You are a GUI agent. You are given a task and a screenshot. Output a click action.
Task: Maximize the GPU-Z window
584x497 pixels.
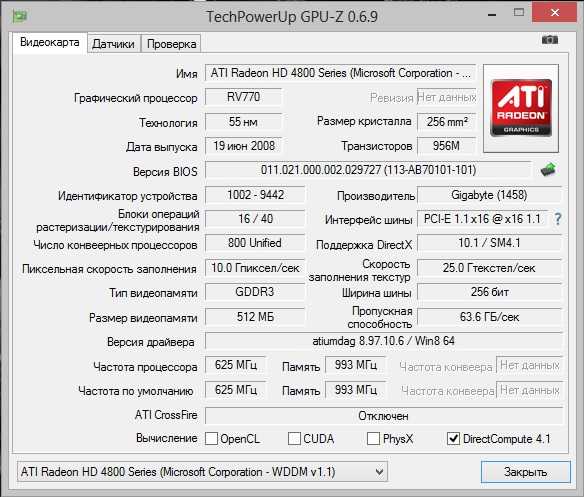click(x=519, y=13)
